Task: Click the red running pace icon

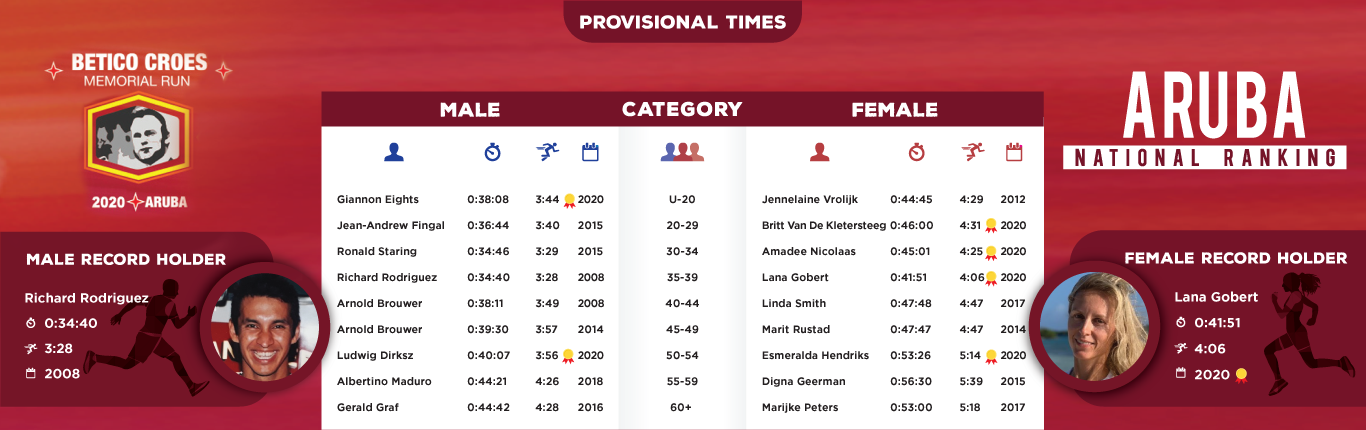Action: tap(972, 152)
